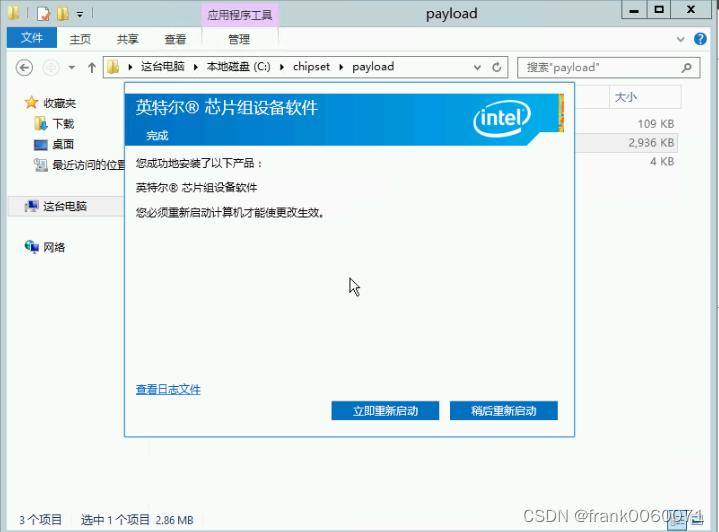Expand breadcrumb arrow before 这台电脑
The width and height of the screenshot is (719, 532).
pyautogui.click(x=130, y=67)
